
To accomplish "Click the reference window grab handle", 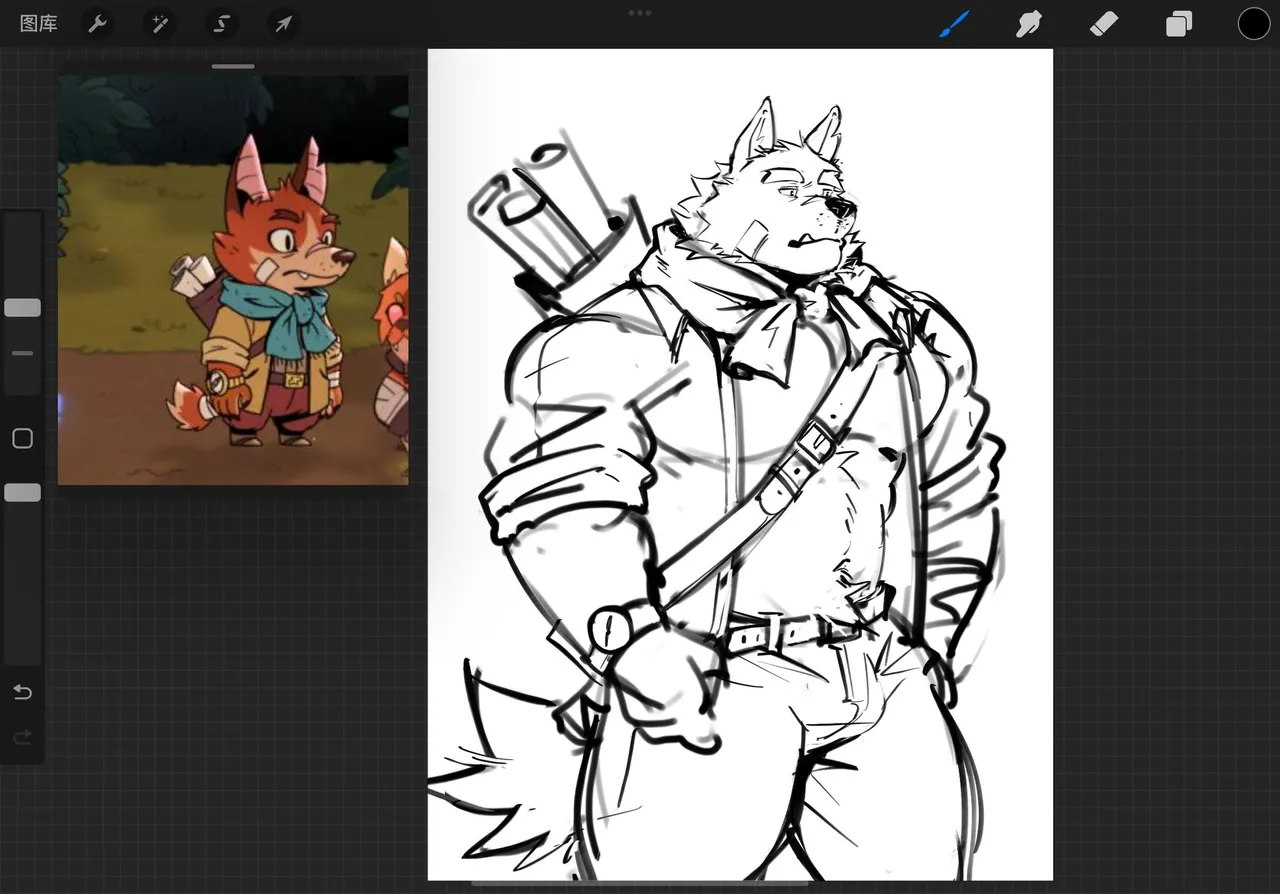I will (233, 67).
